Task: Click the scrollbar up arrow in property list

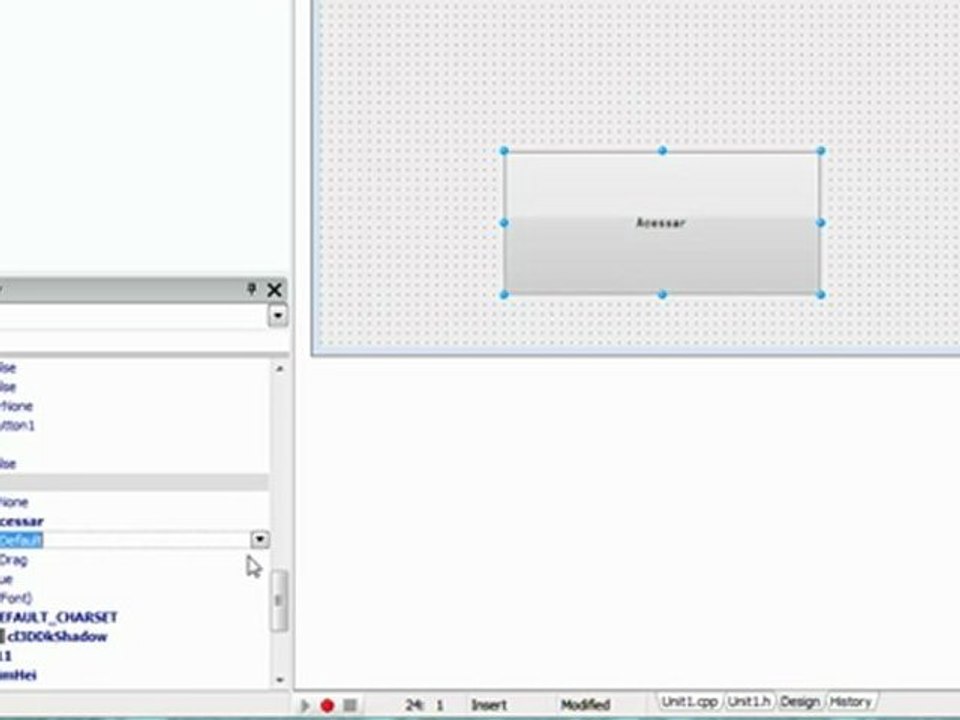Action: point(280,369)
